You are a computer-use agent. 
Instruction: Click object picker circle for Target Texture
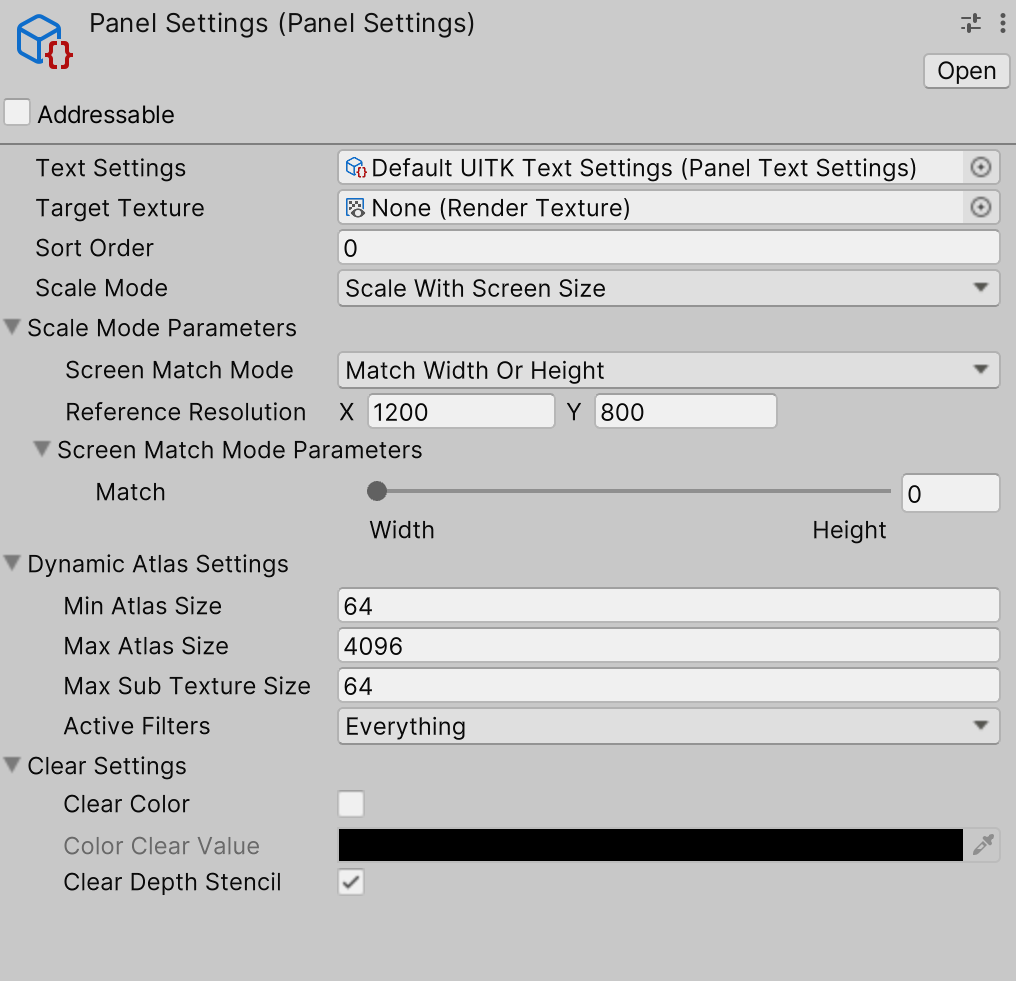pyautogui.click(x=981, y=208)
